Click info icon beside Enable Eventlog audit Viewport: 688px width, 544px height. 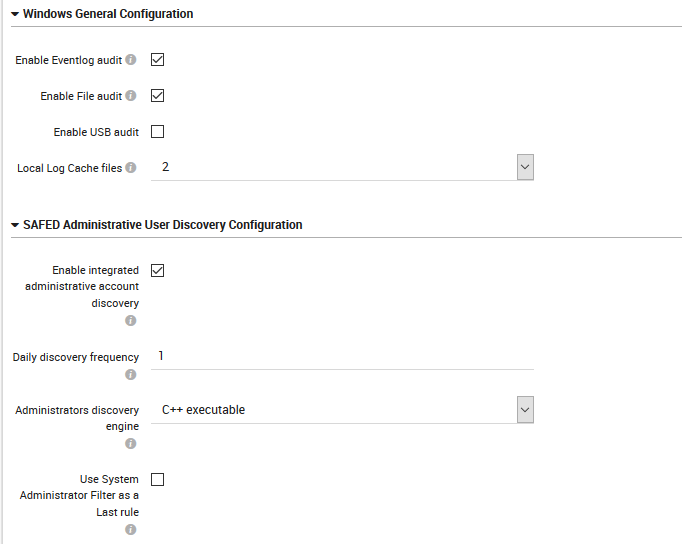[x=131, y=60]
